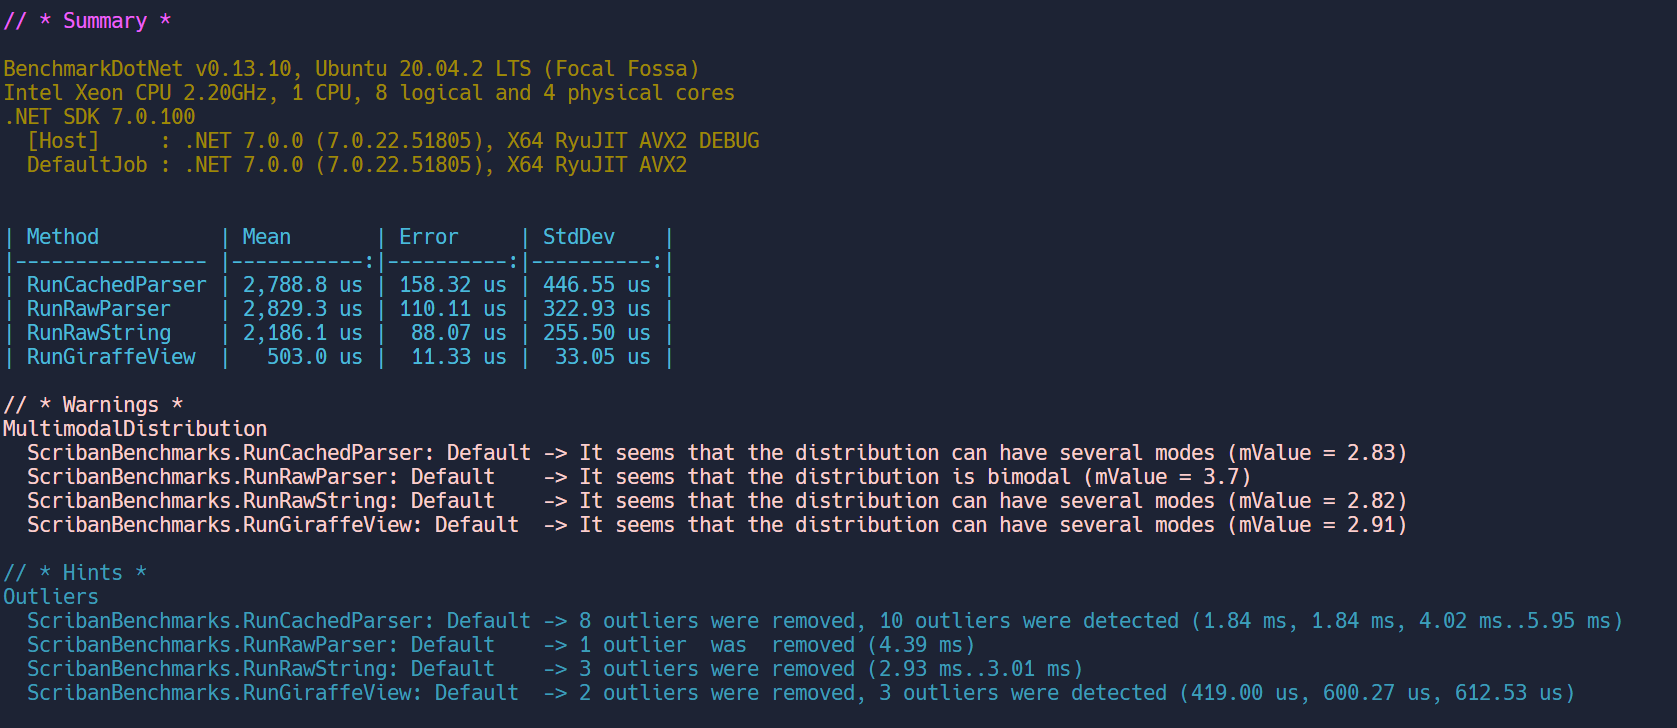Click the Intel Xeon CPU 2.20GHz line
The image size is (1677, 728).
tap(368, 93)
